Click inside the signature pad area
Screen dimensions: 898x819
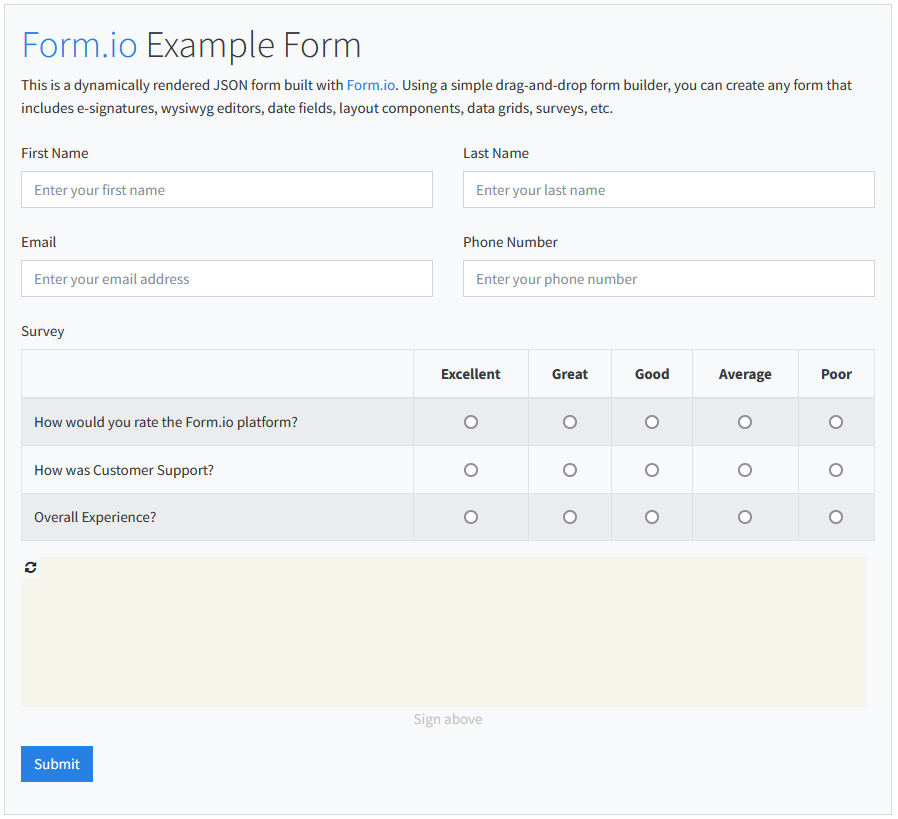pyautogui.click(x=443, y=632)
